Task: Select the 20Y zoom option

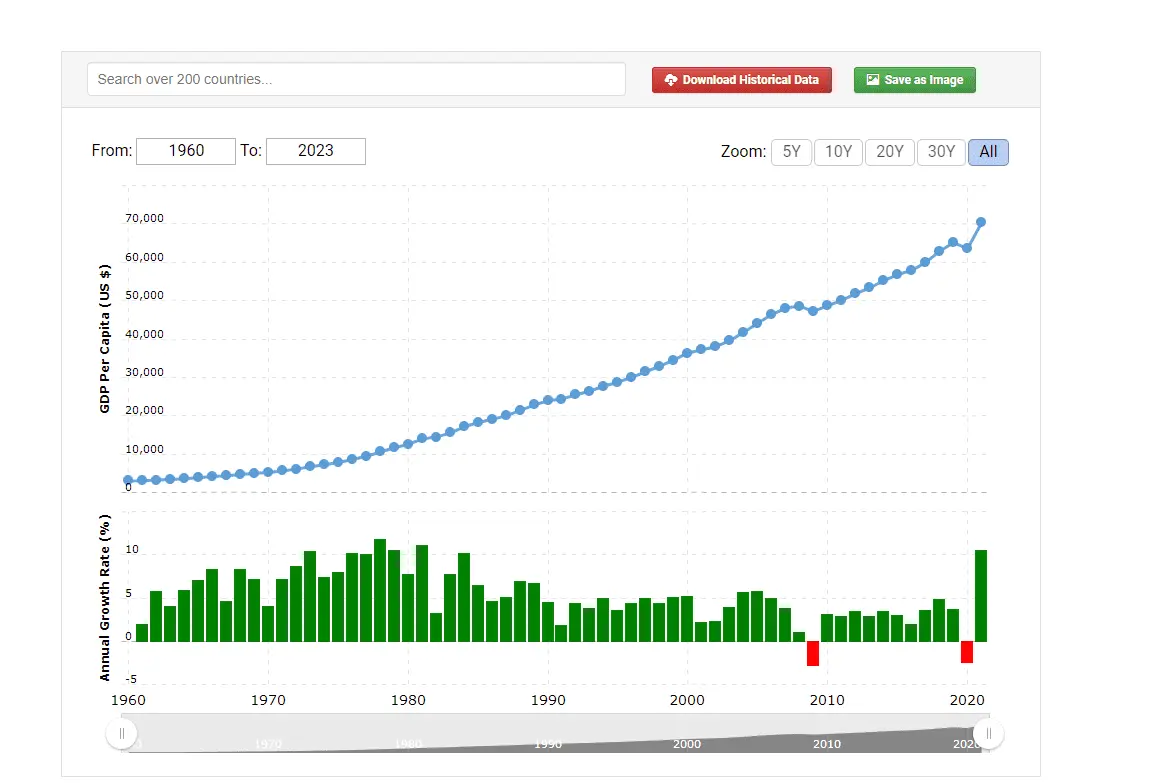Action: tap(889, 152)
